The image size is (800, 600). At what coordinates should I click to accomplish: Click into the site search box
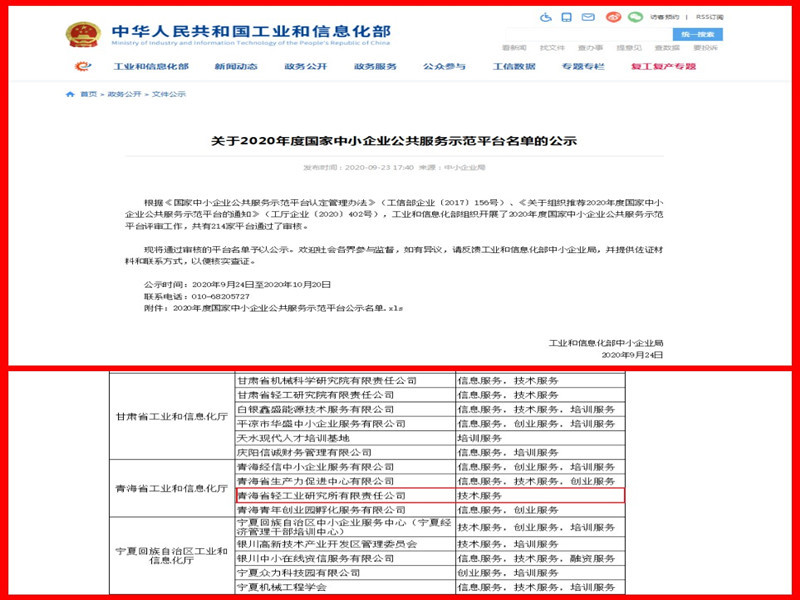[589, 35]
